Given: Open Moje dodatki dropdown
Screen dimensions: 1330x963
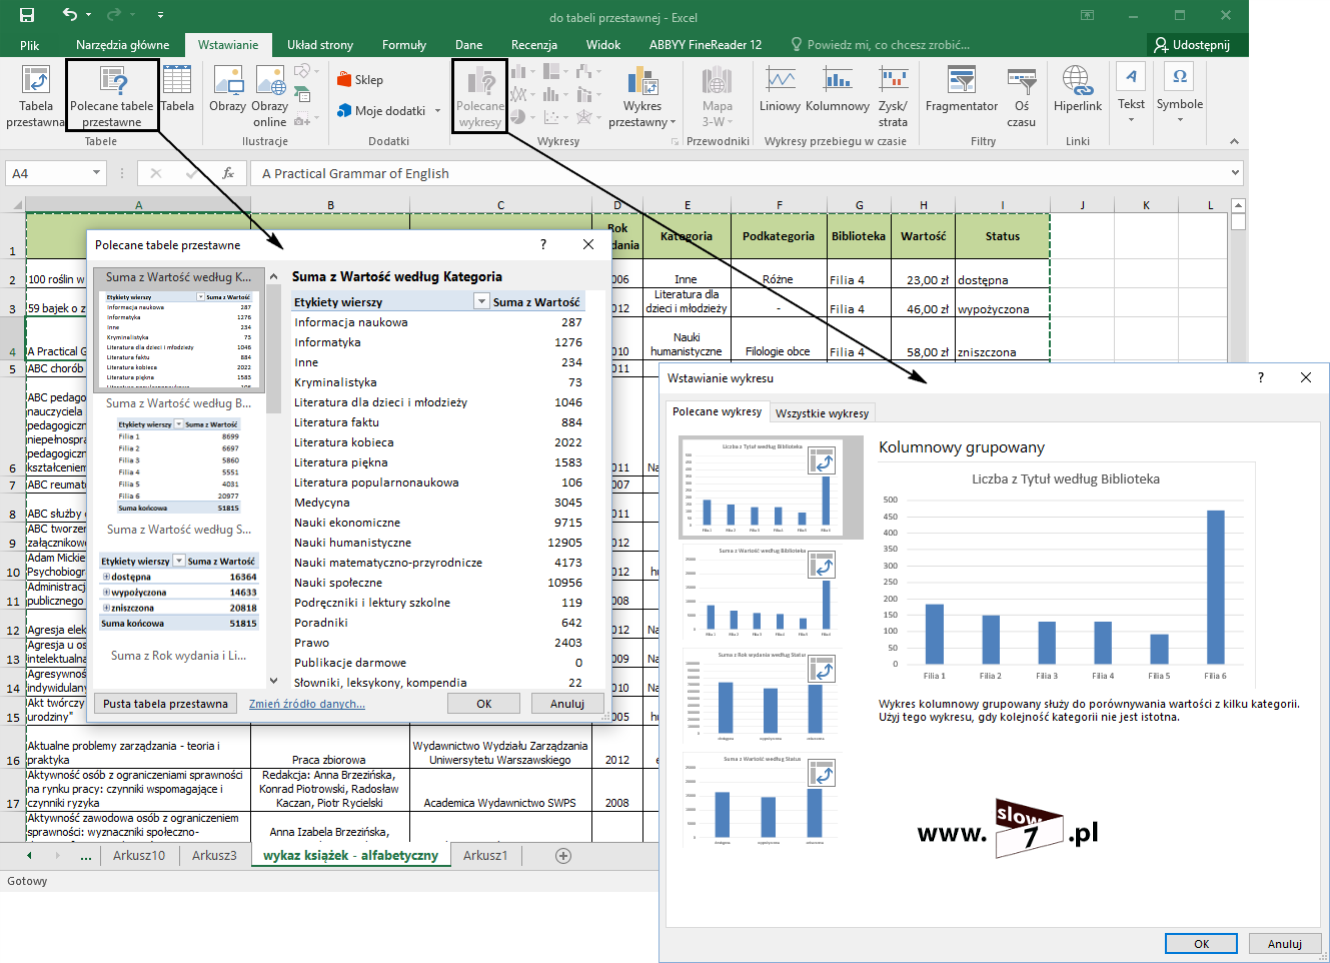Looking at the screenshot, I should coord(438,111).
